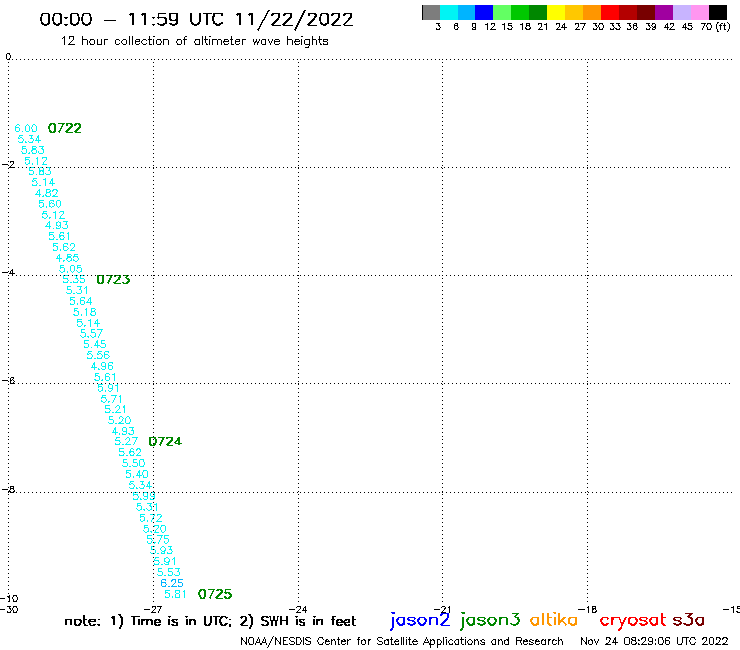The width and height of the screenshot is (740, 650).
Task: Select the 5.99 value on the track
Action: 144,496
